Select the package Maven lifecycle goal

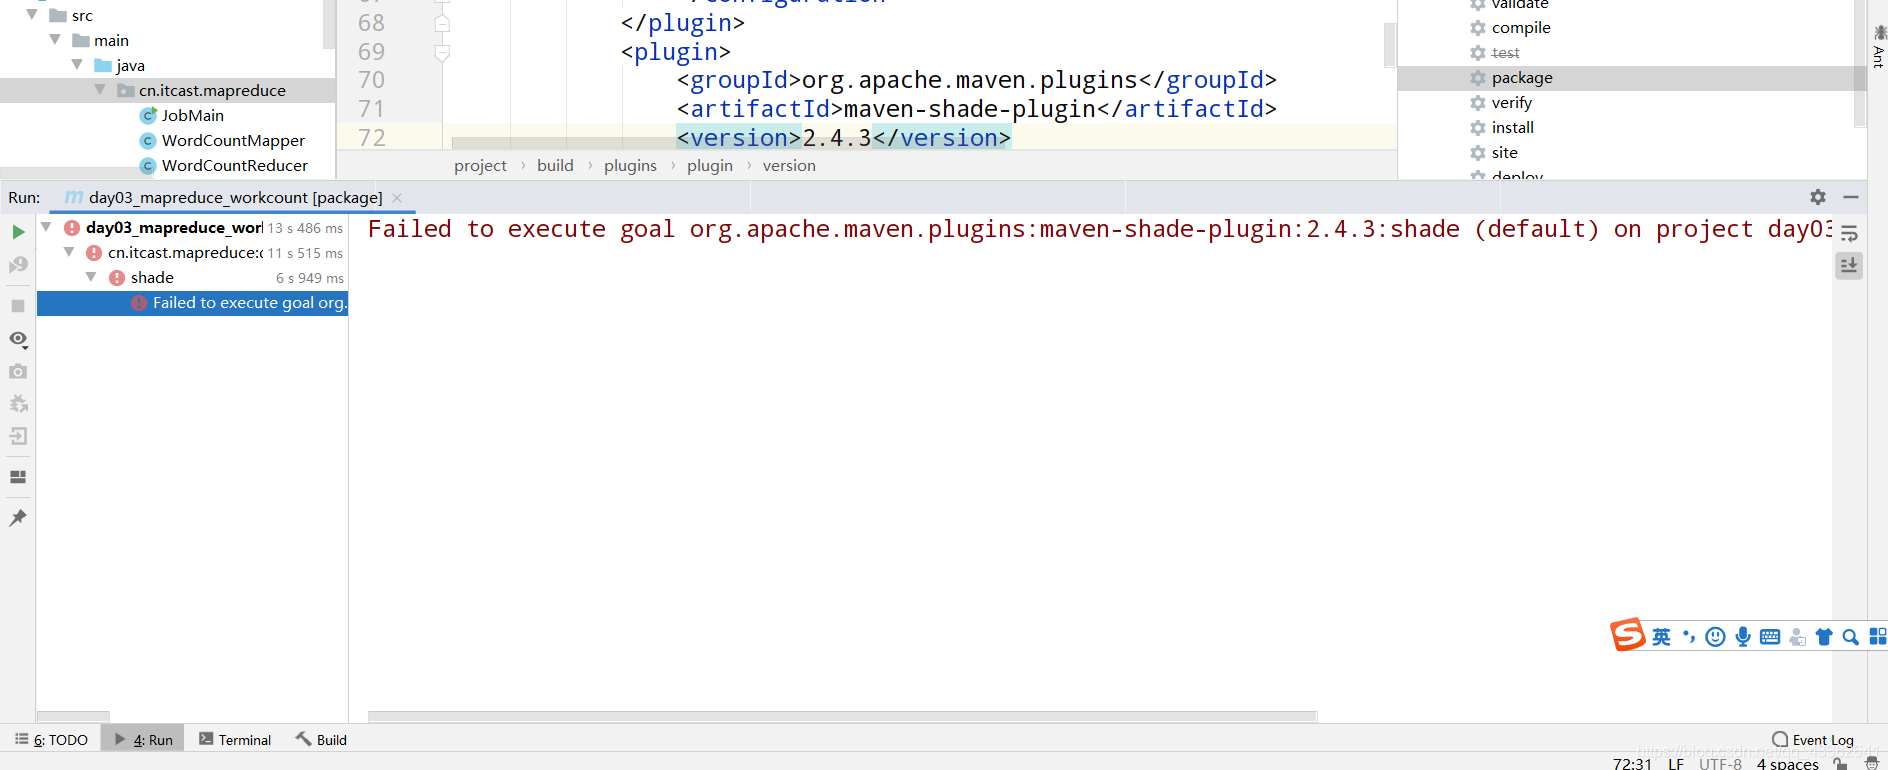click(1522, 78)
